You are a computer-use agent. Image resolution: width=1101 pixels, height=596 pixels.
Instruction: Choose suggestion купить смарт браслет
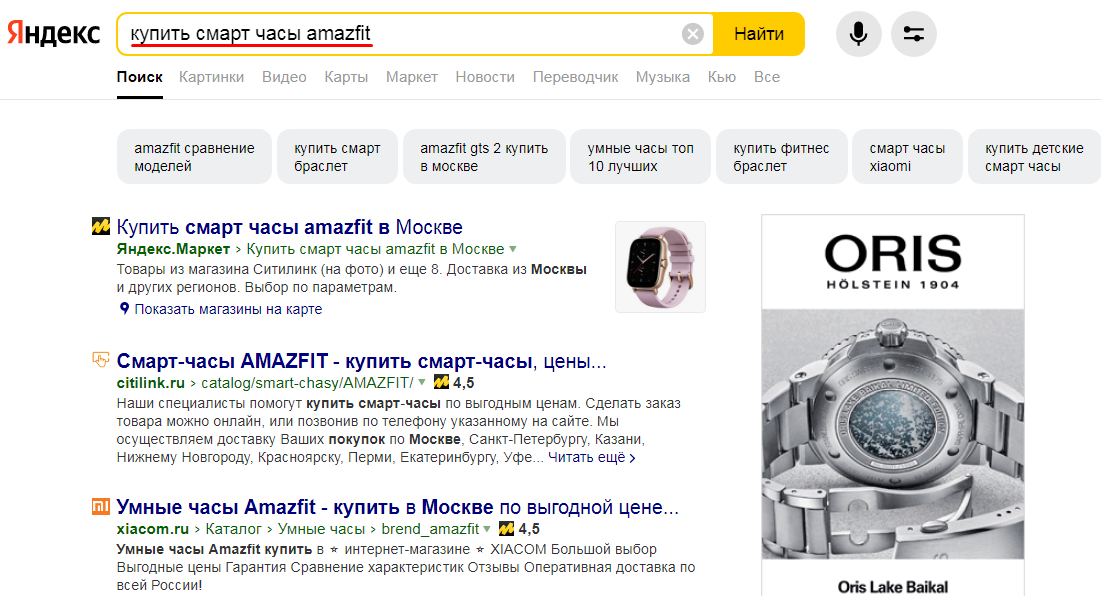click(338, 157)
